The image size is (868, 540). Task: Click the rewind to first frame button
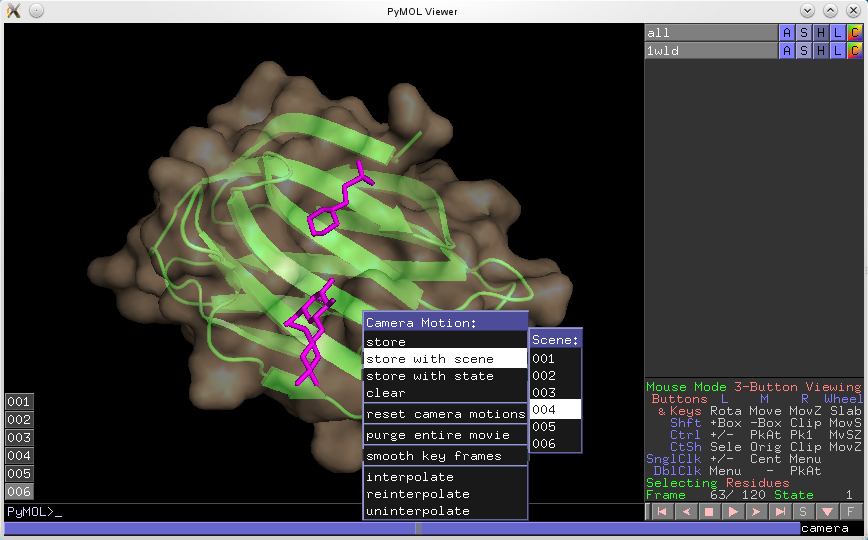(661, 512)
